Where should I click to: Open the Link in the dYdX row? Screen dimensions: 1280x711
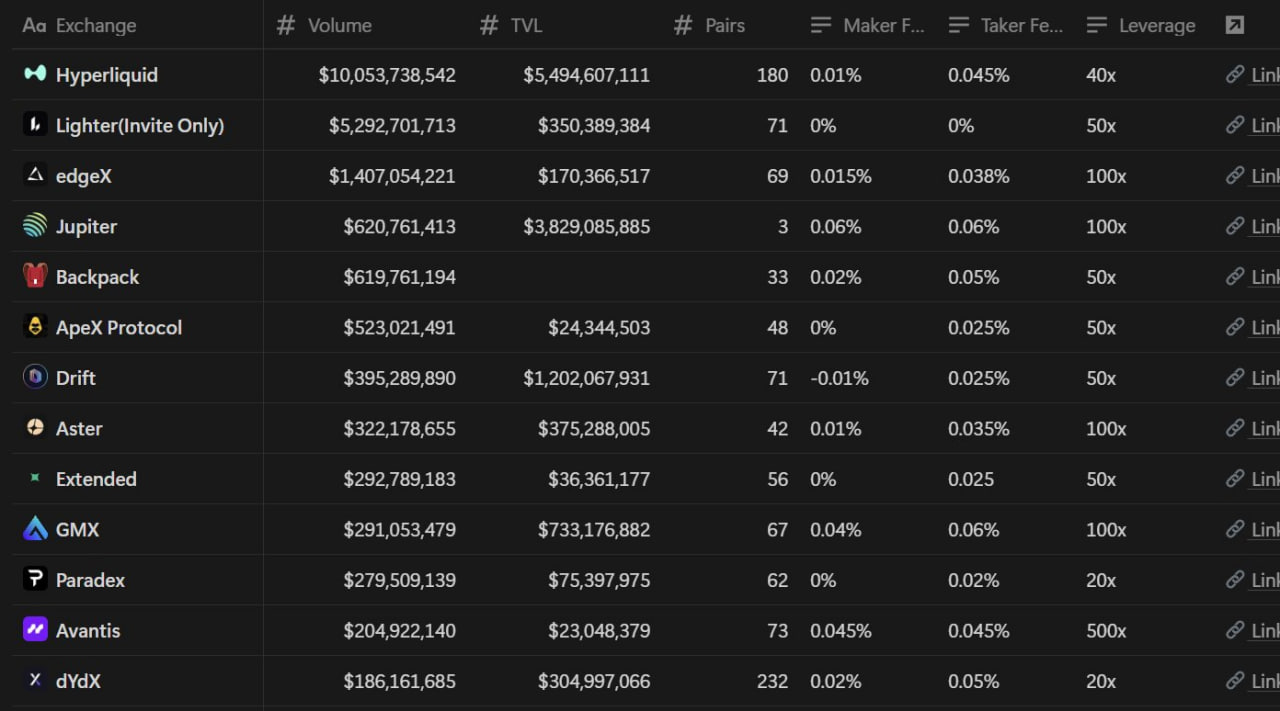(1265, 681)
